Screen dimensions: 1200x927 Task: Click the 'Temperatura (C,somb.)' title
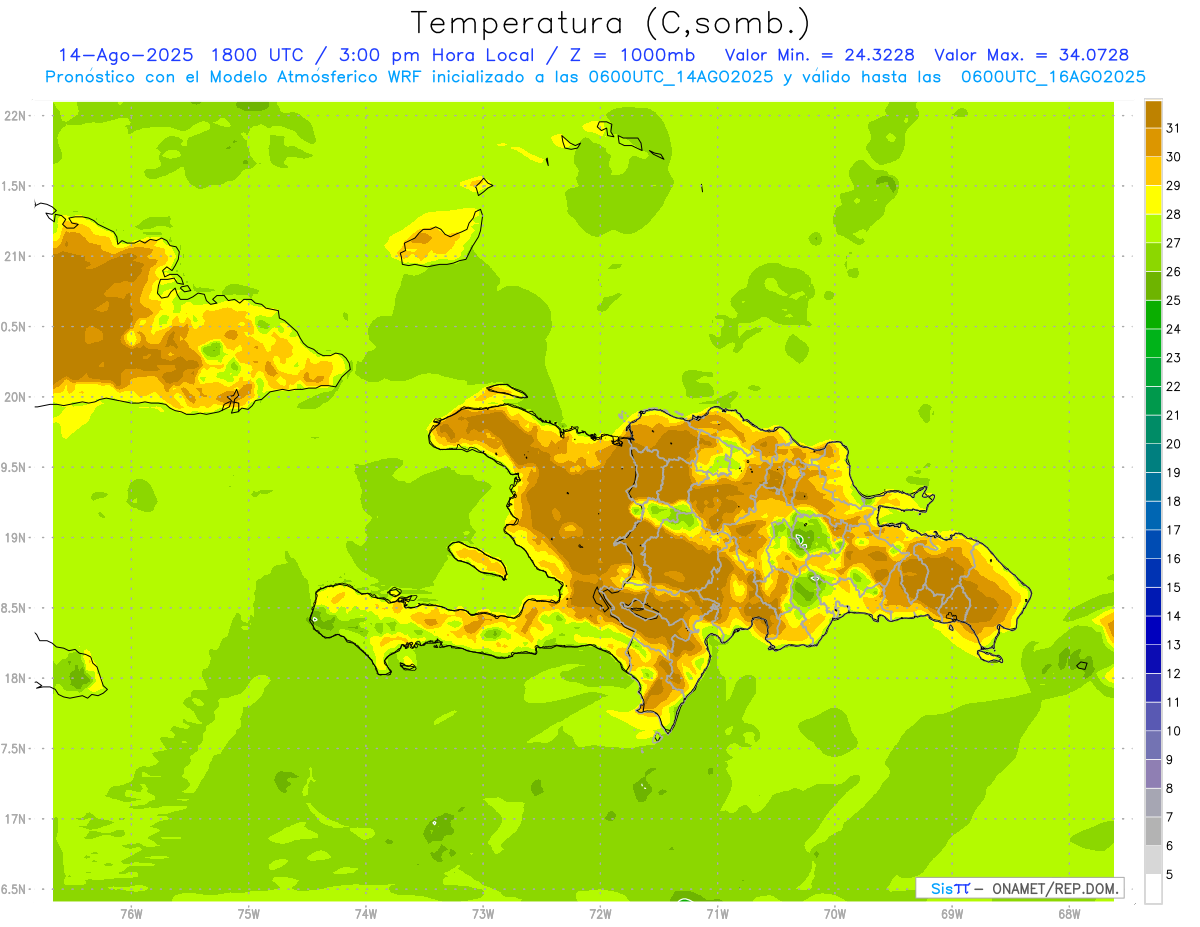click(x=610, y=23)
